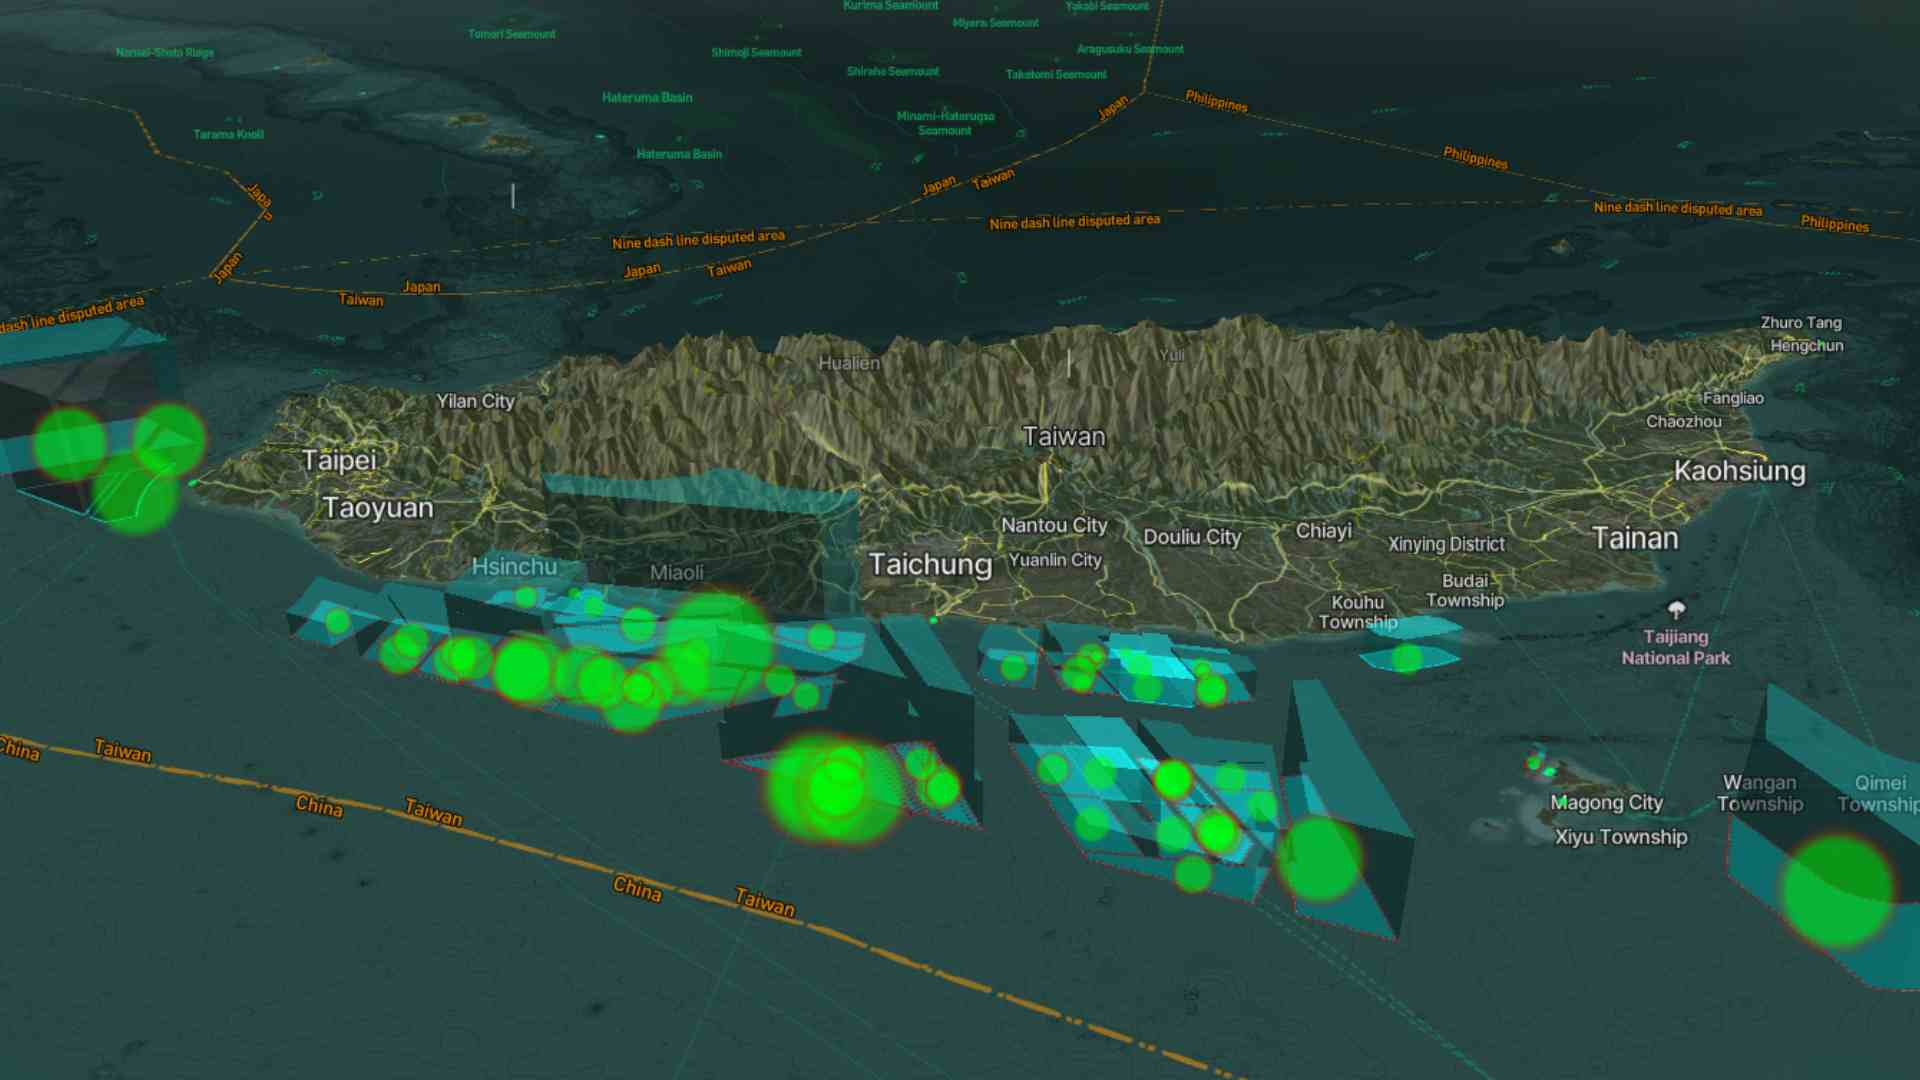Click the Yuli label

[x=1171, y=355]
